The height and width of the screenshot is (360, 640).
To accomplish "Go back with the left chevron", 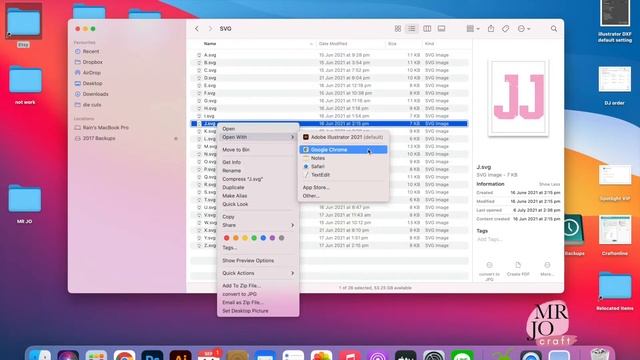I will click(197, 29).
